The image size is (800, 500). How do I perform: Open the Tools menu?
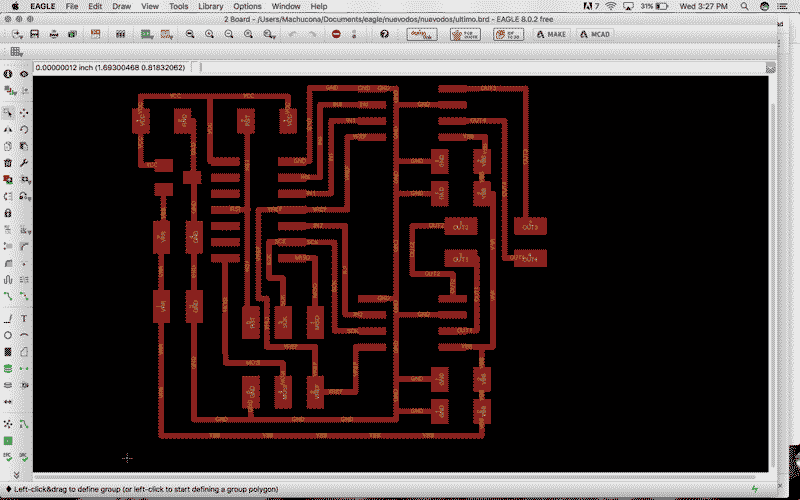pyautogui.click(x=179, y=6)
